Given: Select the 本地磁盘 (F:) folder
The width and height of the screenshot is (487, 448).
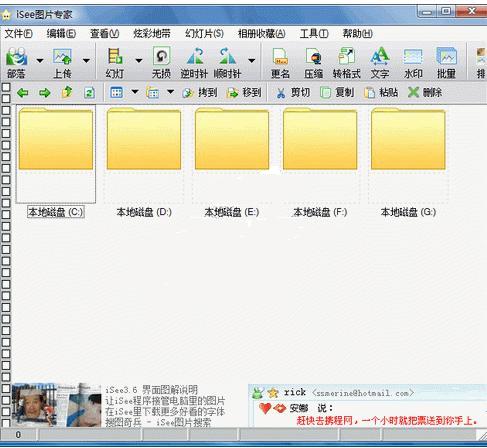Looking at the screenshot, I should coord(320,162).
